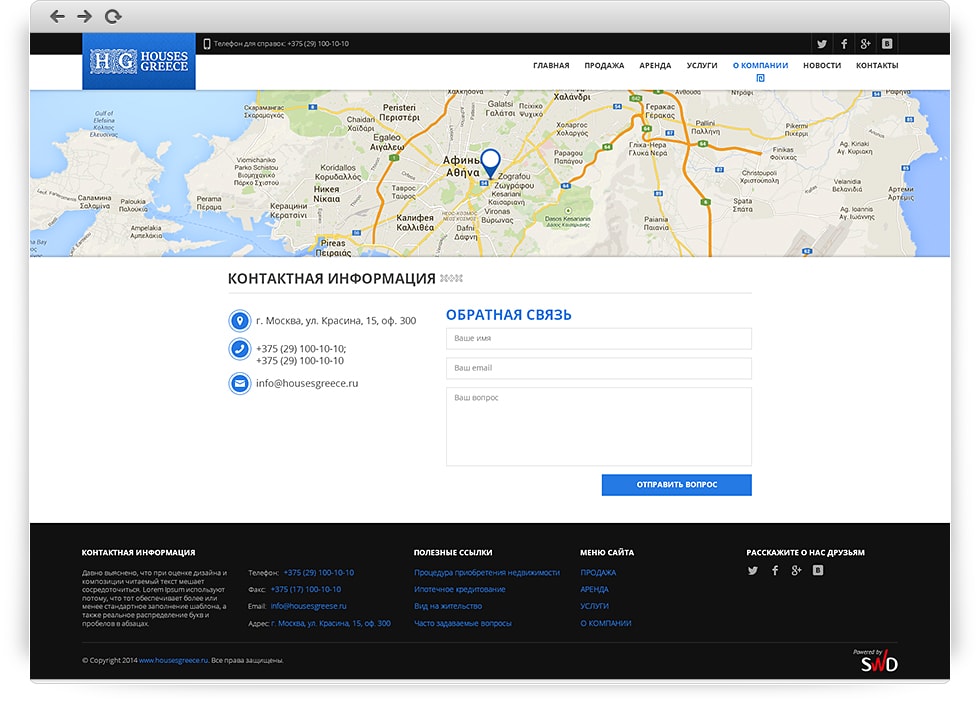
Task: Focus the Ваше имя input field
Action: click(x=598, y=339)
